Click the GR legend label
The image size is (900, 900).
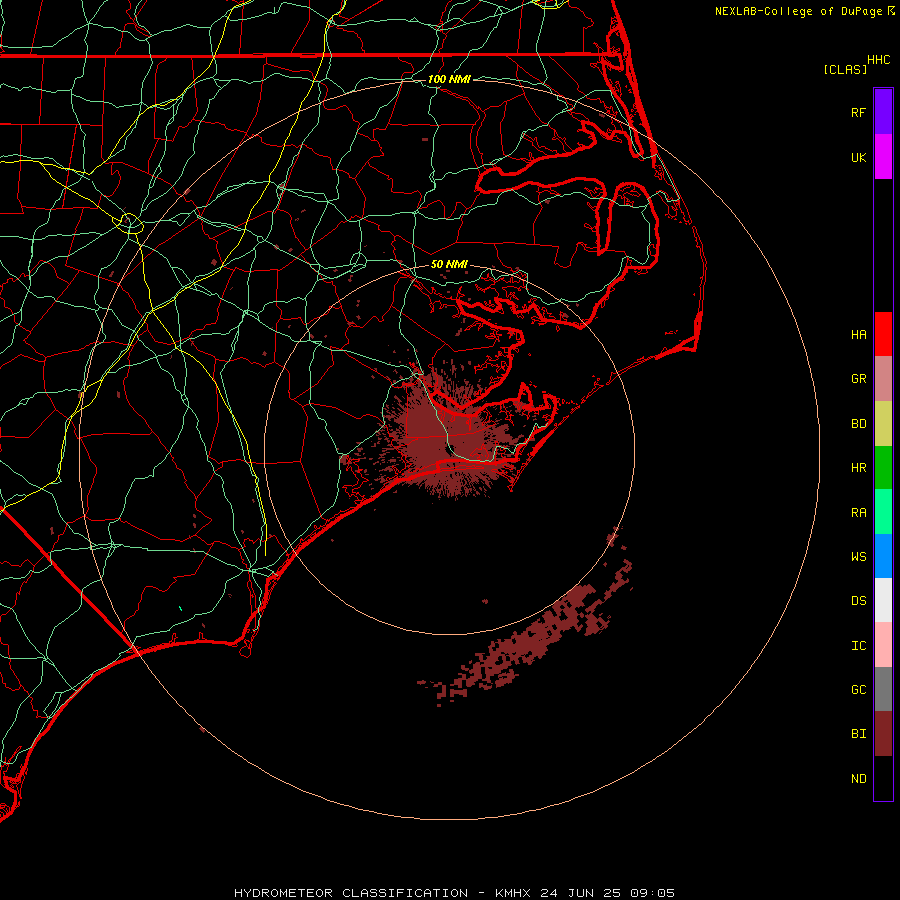(858, 379)
